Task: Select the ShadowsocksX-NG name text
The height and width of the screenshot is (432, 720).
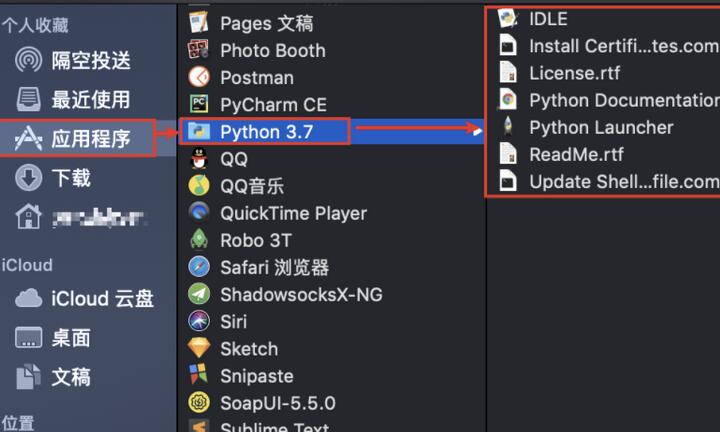Action: (301, 294)
